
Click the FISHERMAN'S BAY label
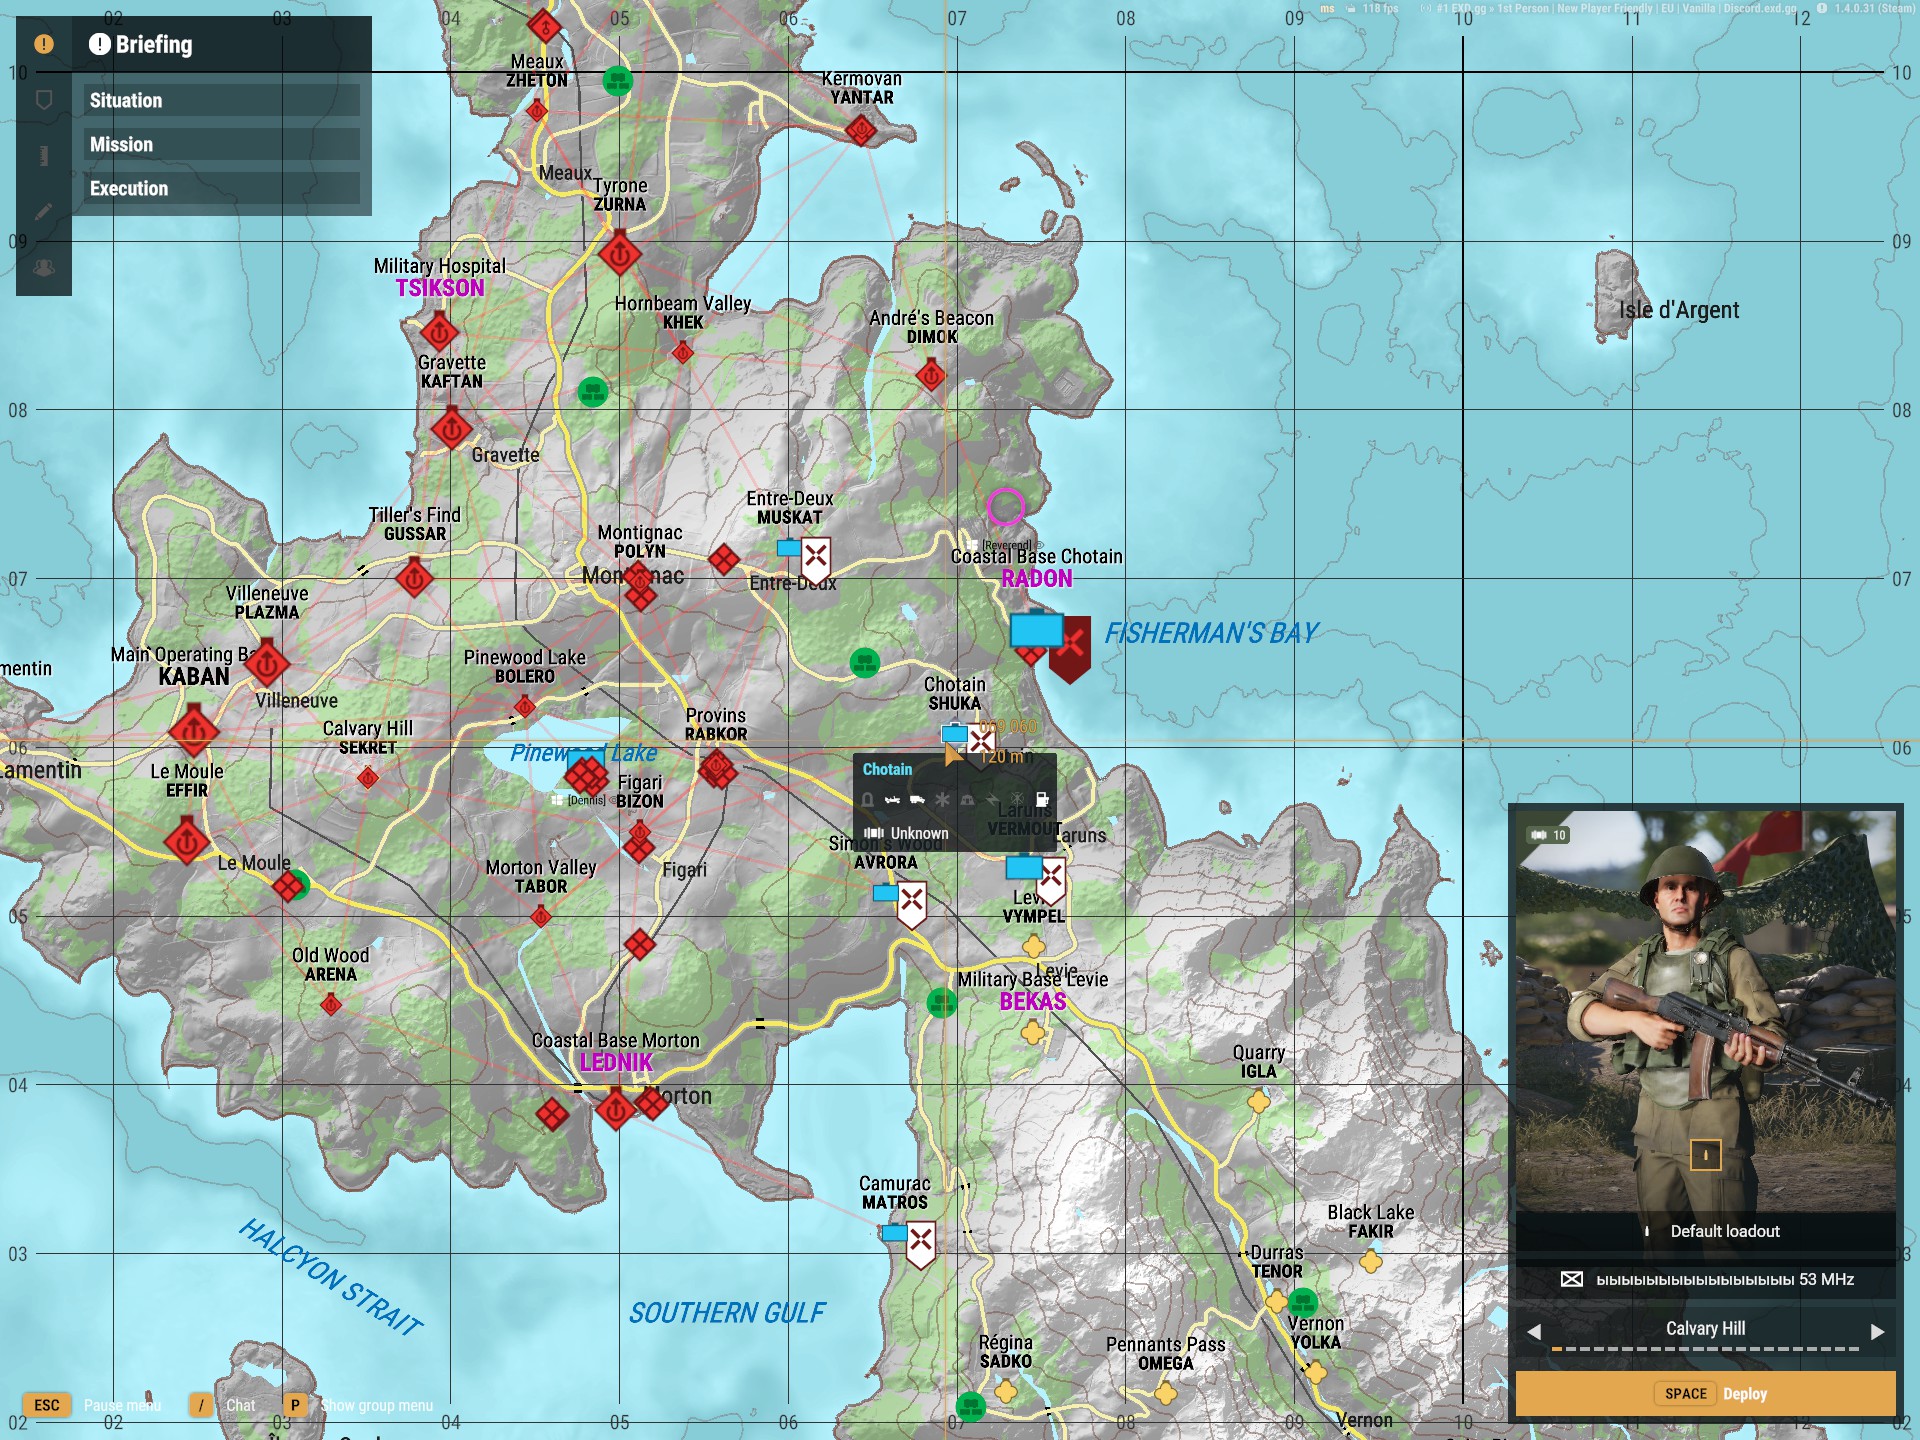(x=1212, y=633)
